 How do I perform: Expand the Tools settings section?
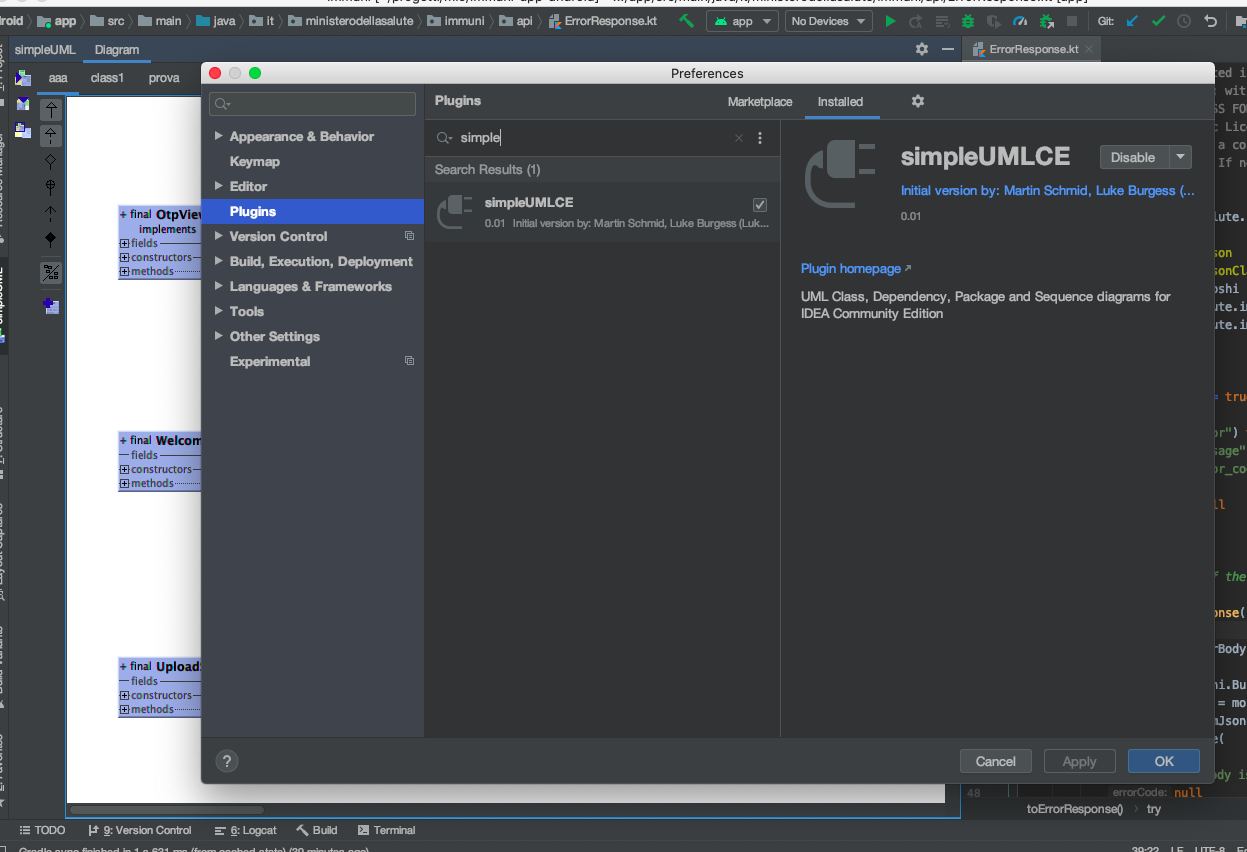(x=219, y=311)
